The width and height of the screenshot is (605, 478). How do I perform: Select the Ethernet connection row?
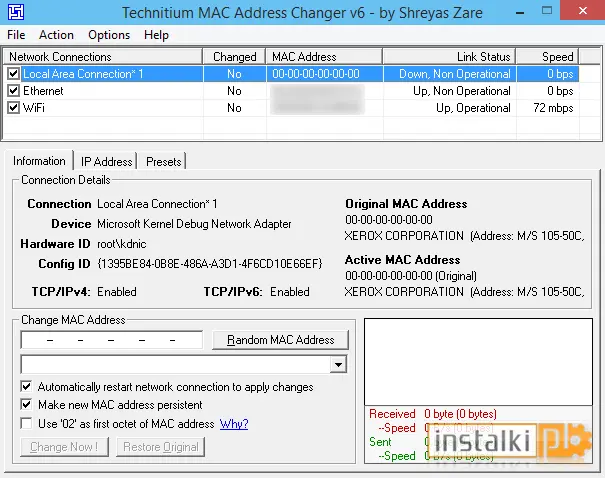[291, 91]
